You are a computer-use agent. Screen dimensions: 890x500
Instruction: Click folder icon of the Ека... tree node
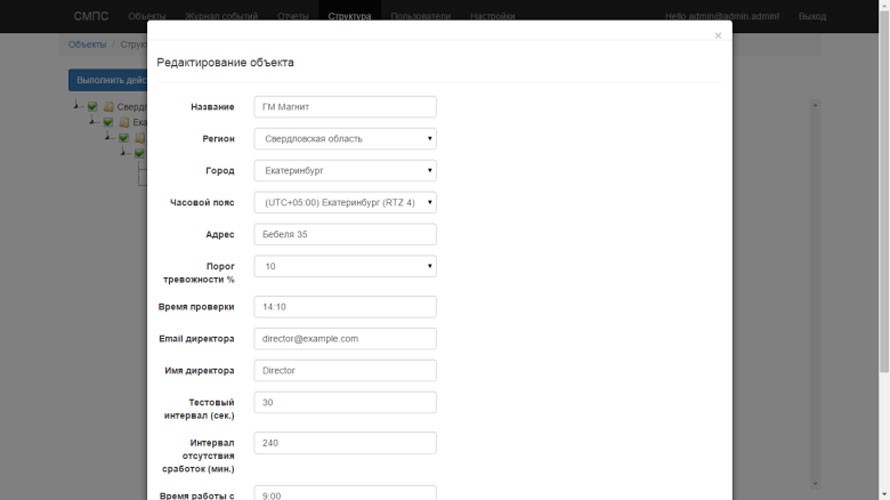click(124, 122)
